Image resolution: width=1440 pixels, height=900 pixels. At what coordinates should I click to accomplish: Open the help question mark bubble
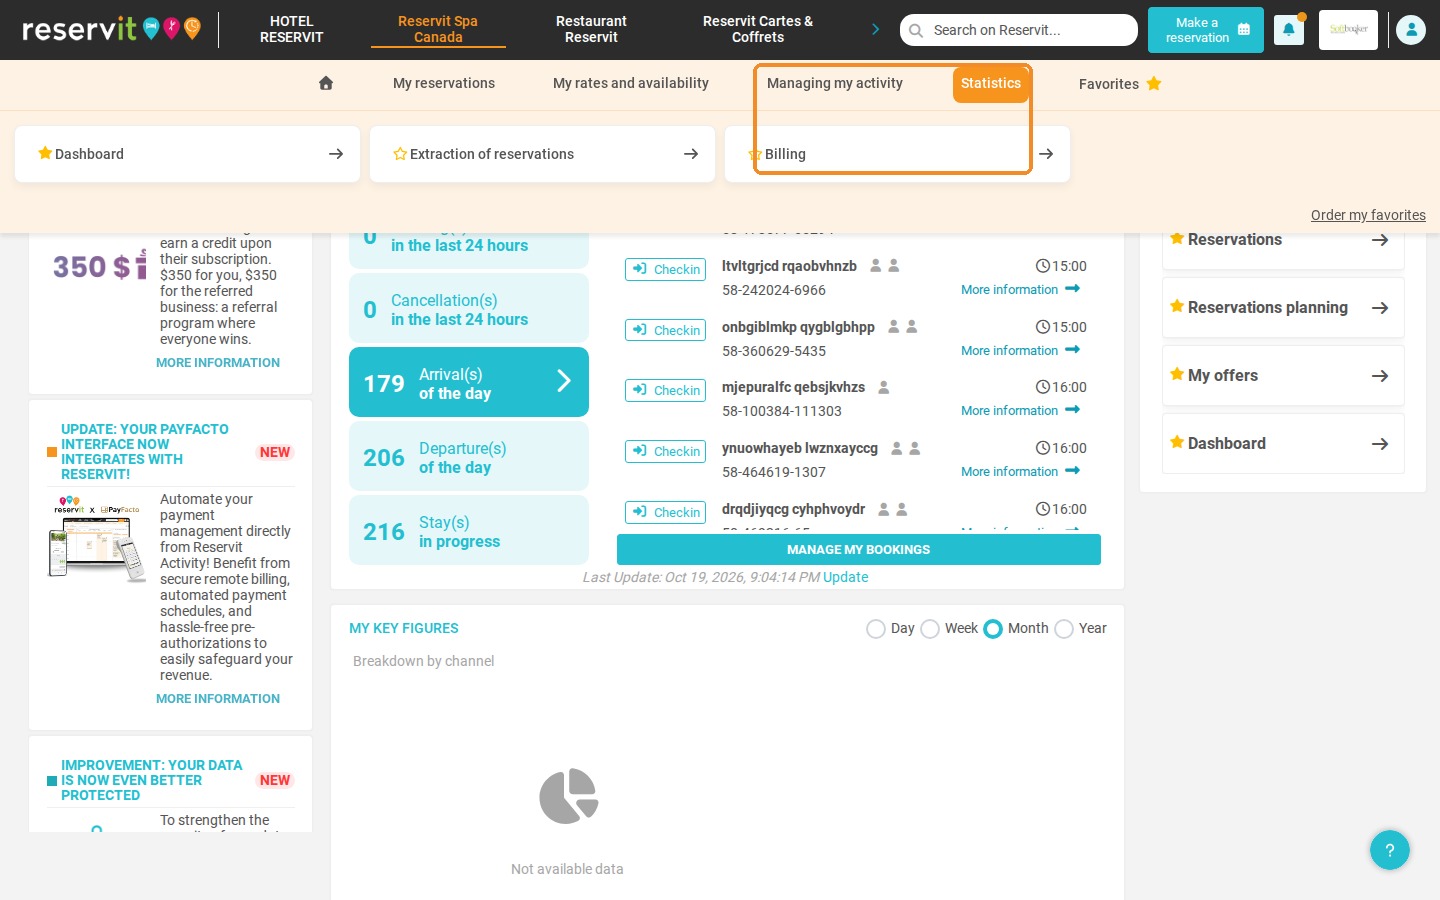(x=1390, y=850)
